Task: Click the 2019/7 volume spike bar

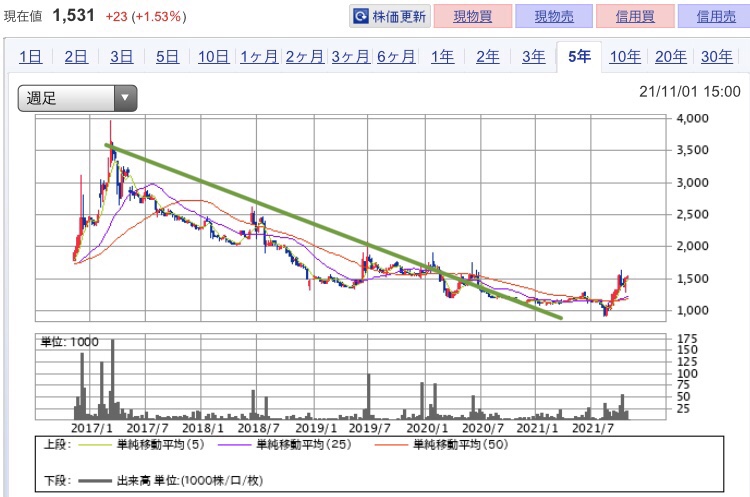Action: (368, 397)
